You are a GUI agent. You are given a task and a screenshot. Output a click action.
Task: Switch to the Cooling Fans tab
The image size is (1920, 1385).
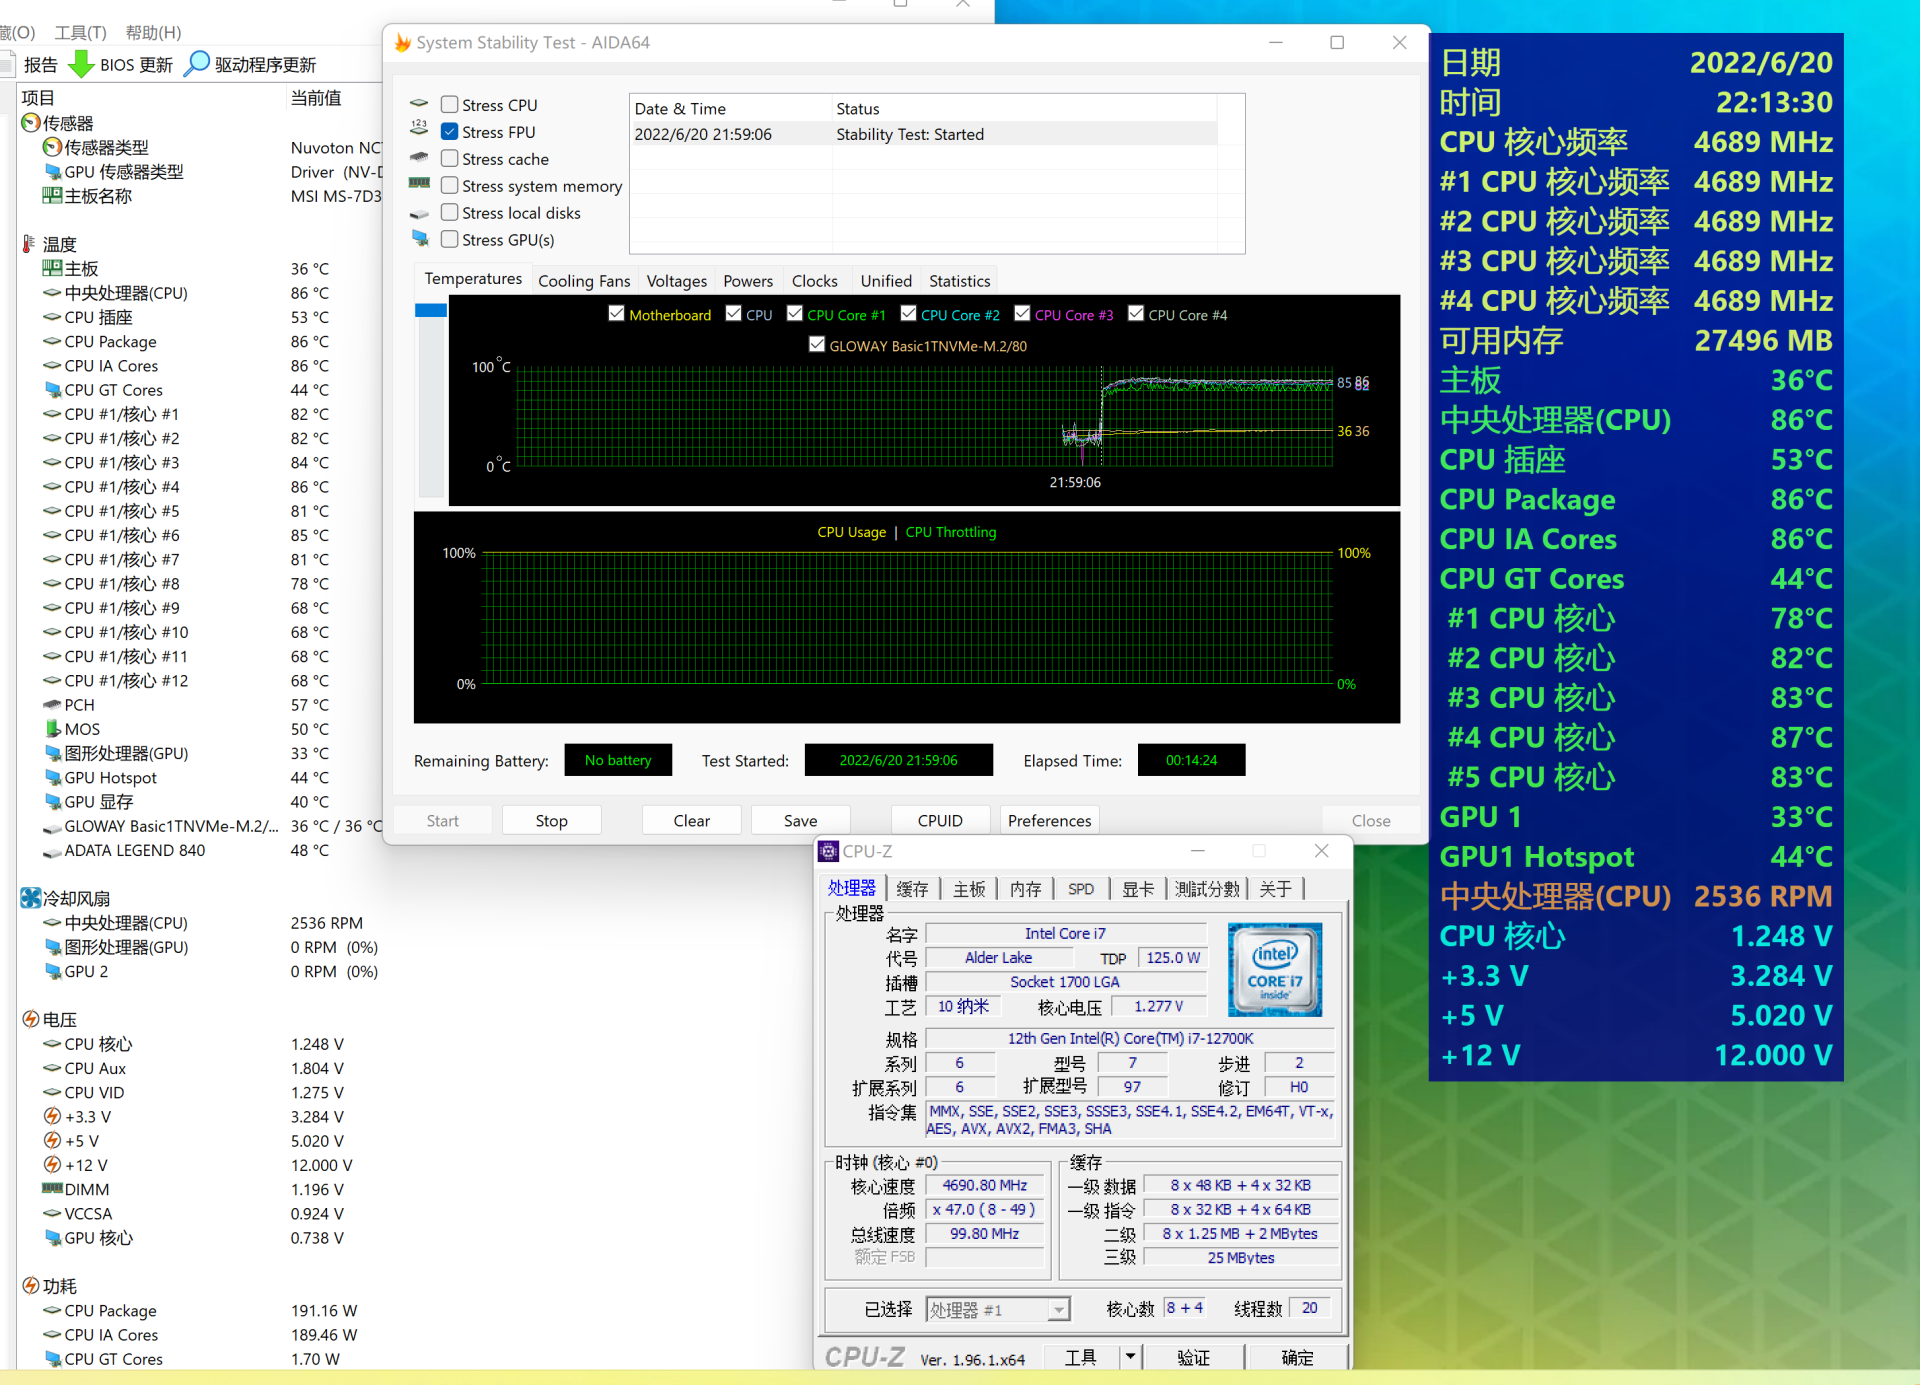(584, 281)
